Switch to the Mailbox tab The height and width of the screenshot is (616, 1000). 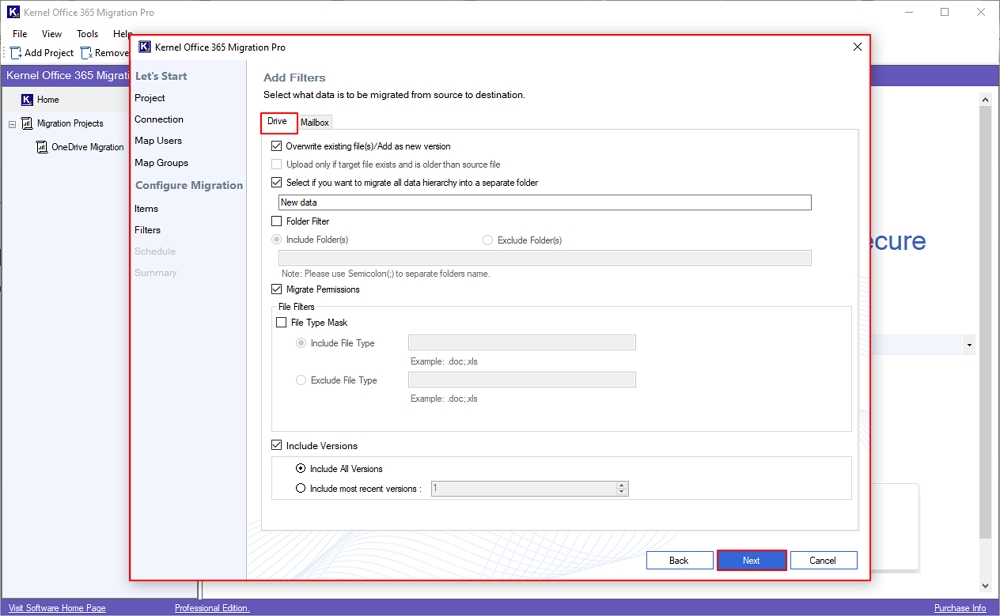[x=315, y=122]
